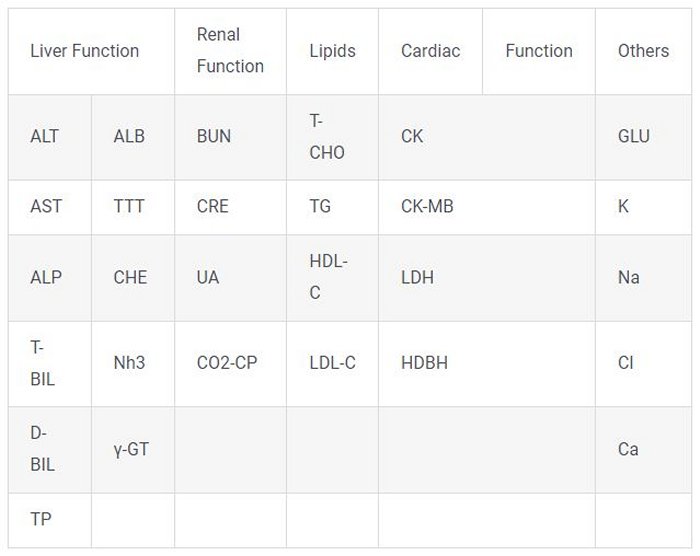Click the T-CHO lipid cell

coord(327,137)
